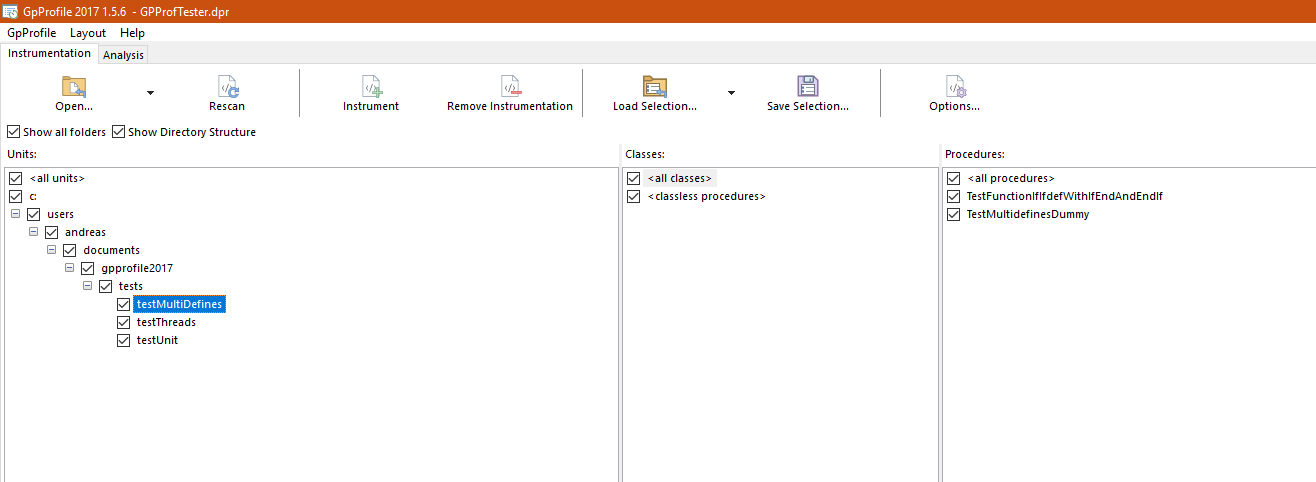Uncheck the <all procedures> checkbox

[953, 178]
